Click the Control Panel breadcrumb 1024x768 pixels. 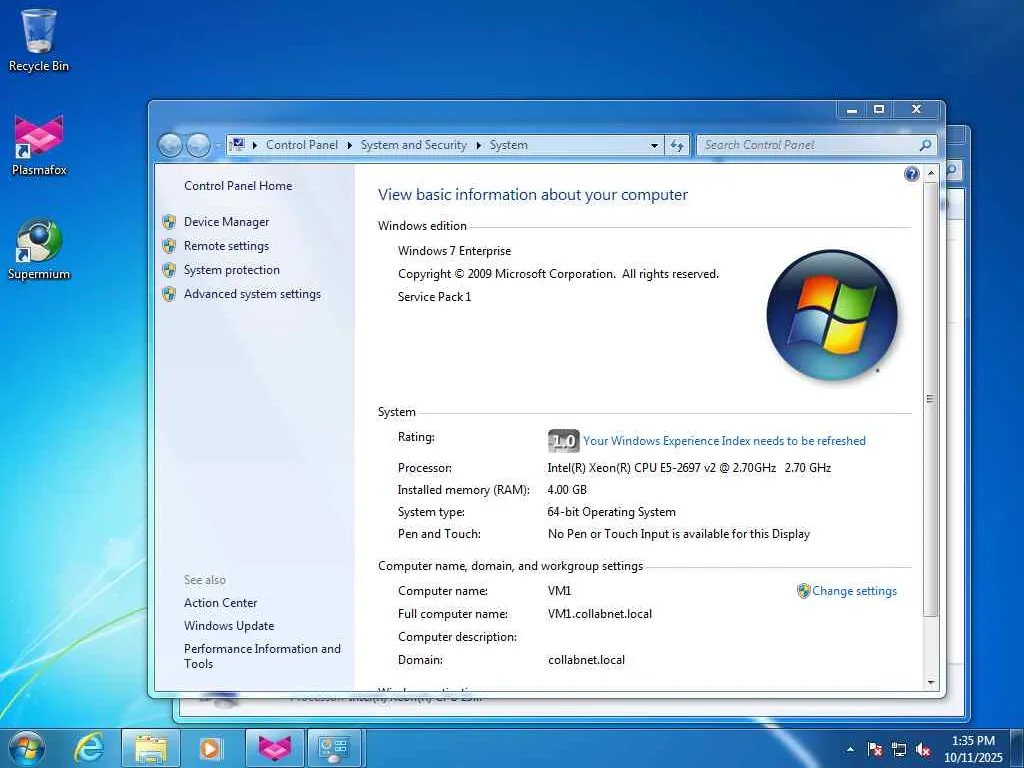tap(302, 145)
